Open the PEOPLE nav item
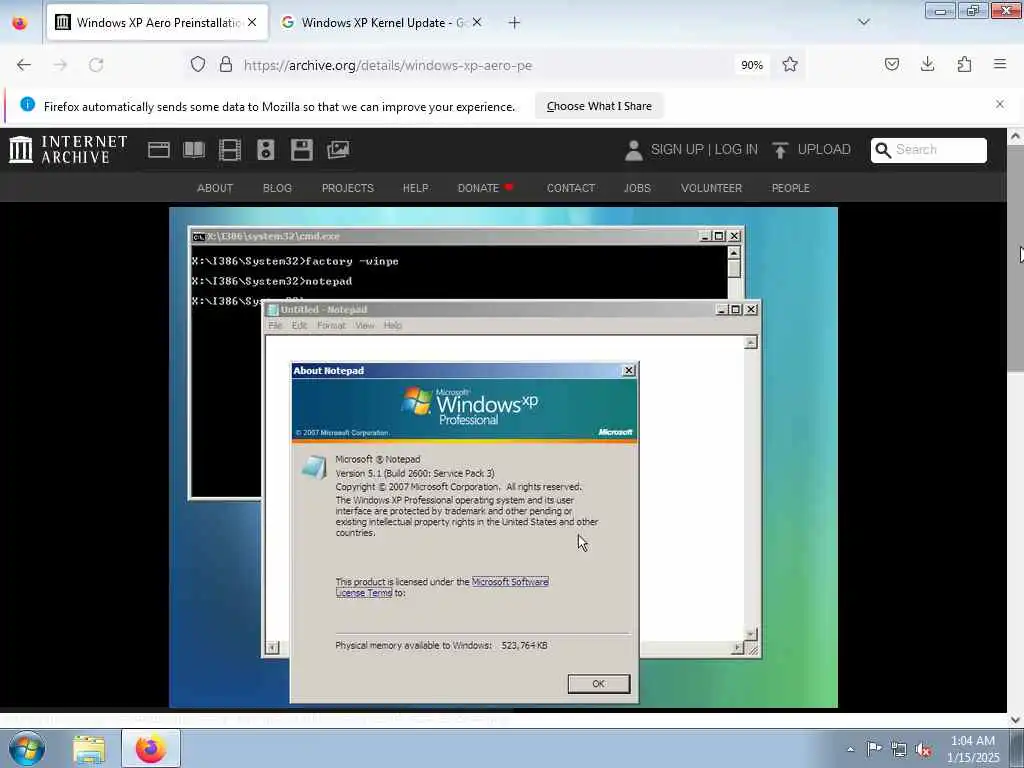 790,188
